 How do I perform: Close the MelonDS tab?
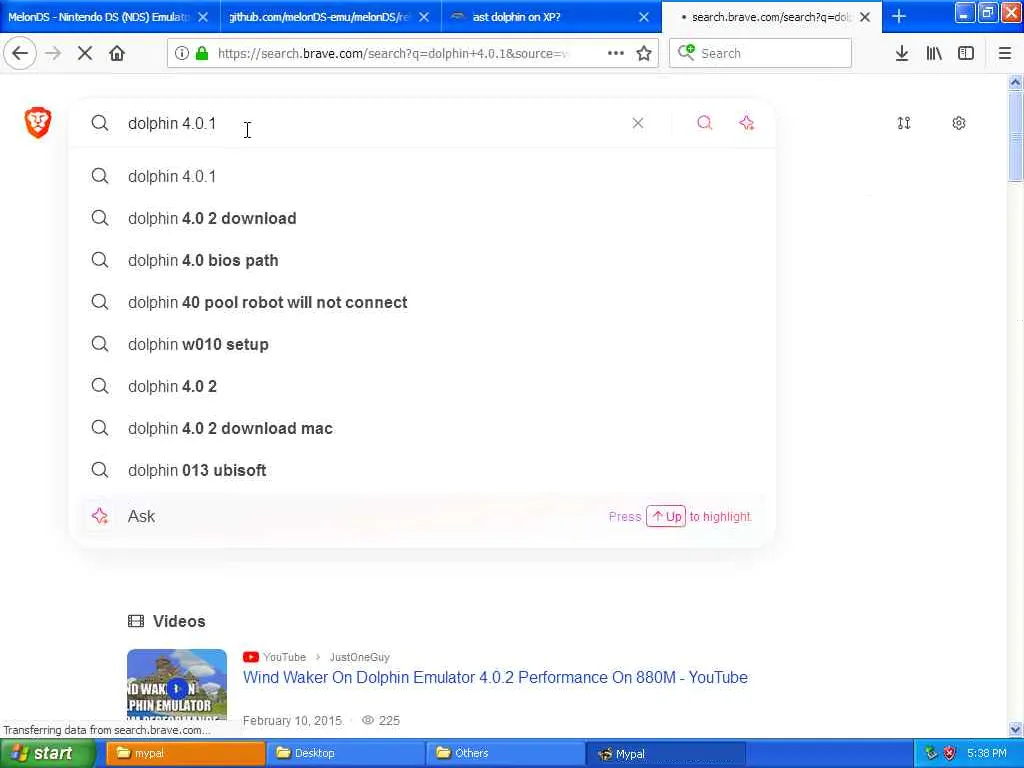tap(203, 17)
